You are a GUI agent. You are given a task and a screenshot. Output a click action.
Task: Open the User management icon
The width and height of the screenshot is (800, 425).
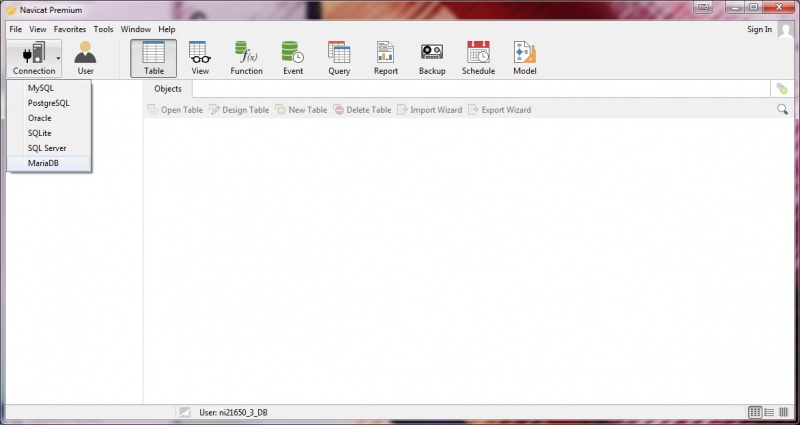pos(85,58)
